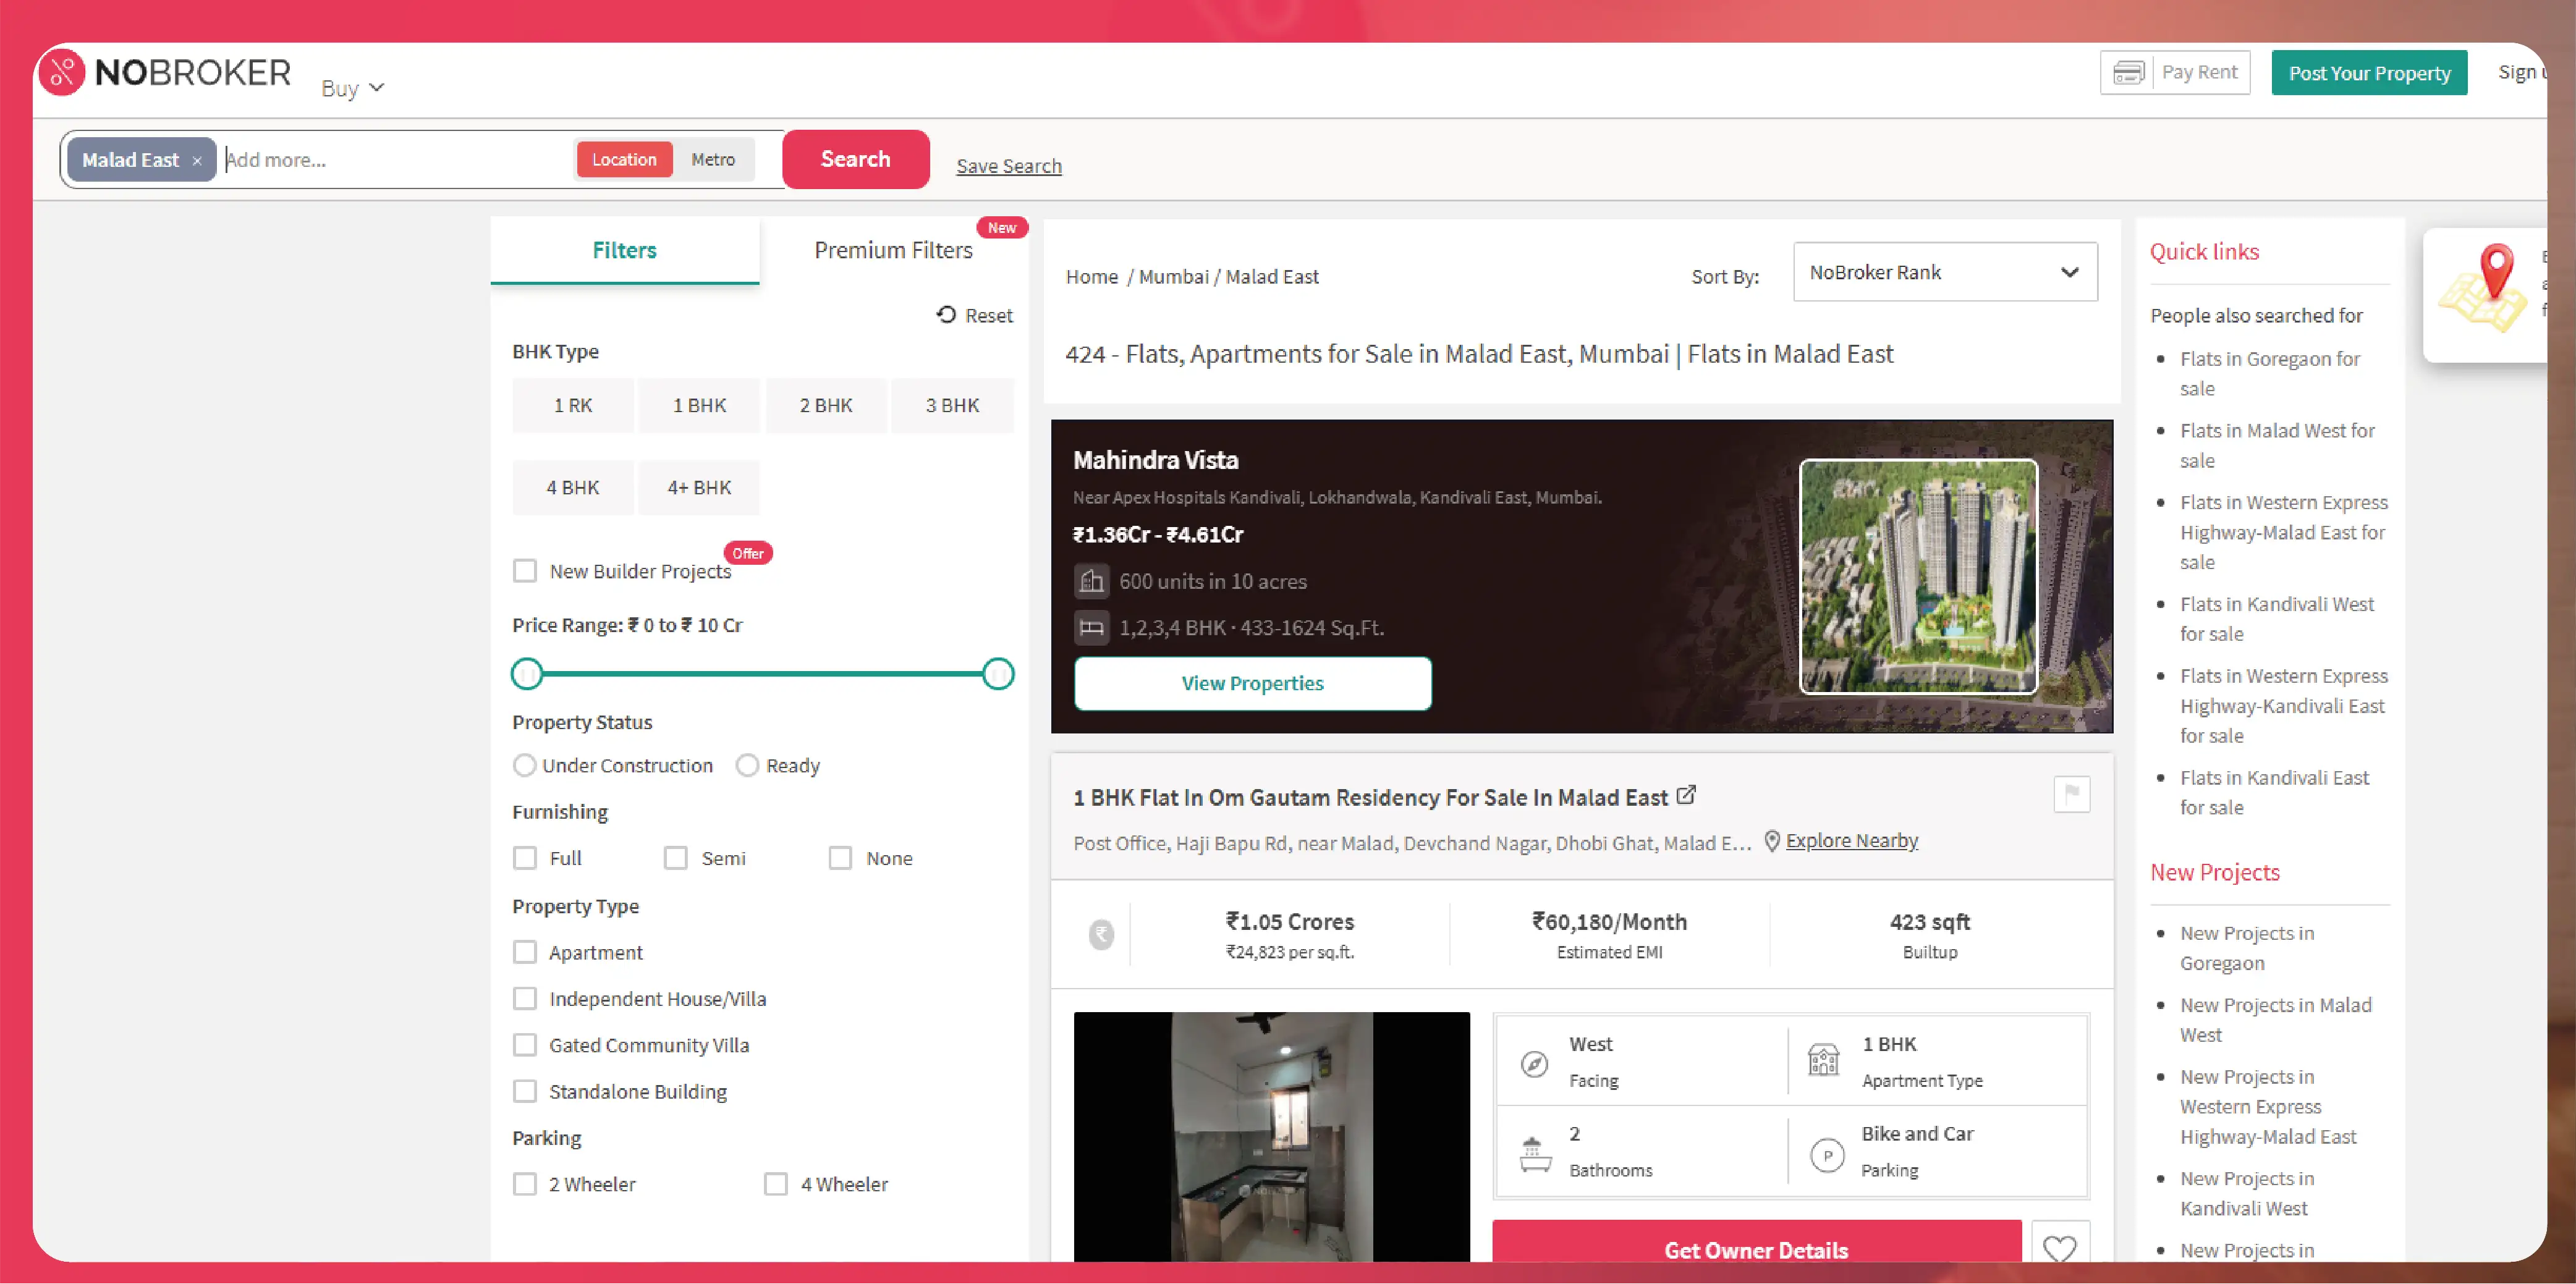This screenshot has width=2576, height=1284.
Task: Open listing in new tab icon
Action: point(1686,795)
